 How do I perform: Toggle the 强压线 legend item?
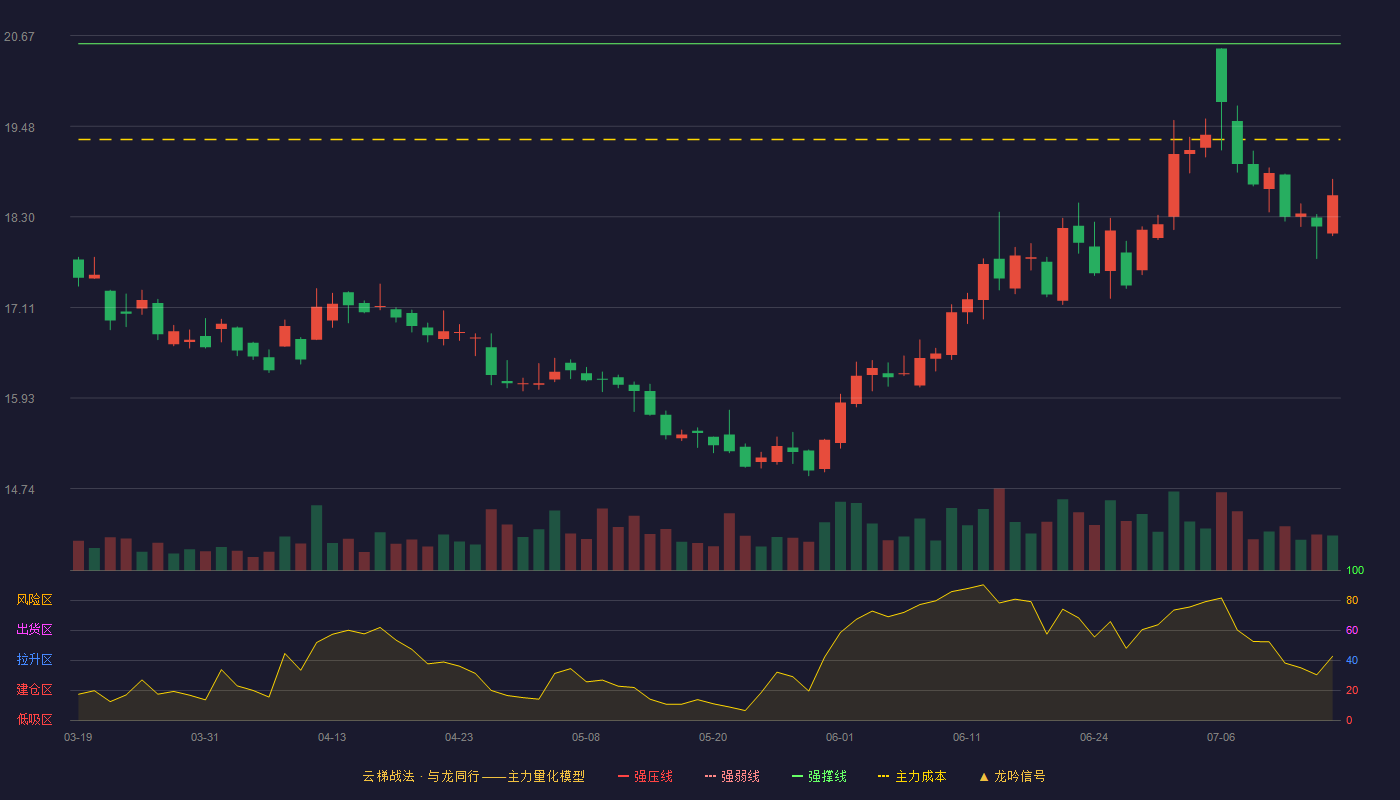[645, 776]
